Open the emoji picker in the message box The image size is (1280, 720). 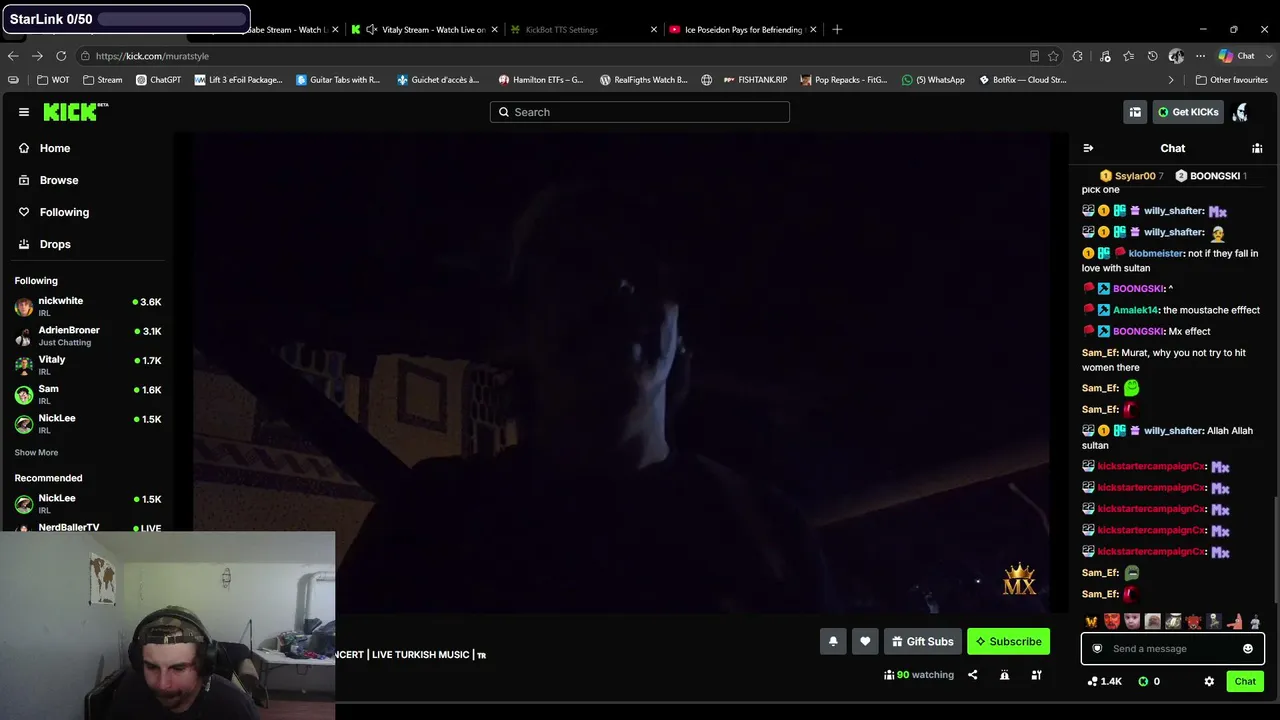tap(1247, 649)
